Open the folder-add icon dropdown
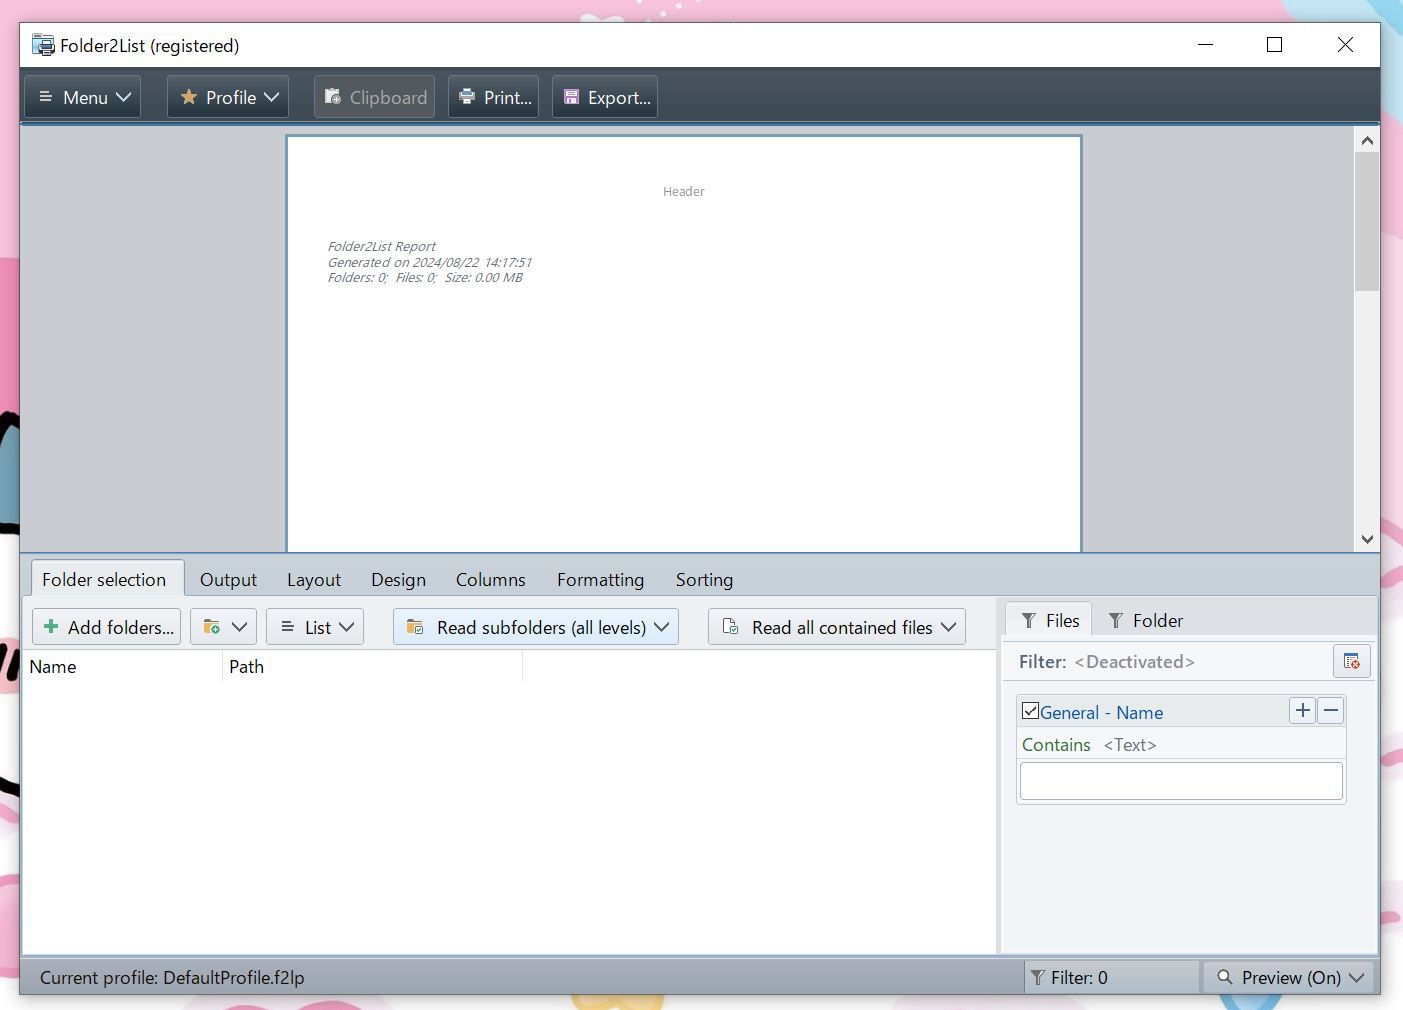 (224, 627)
